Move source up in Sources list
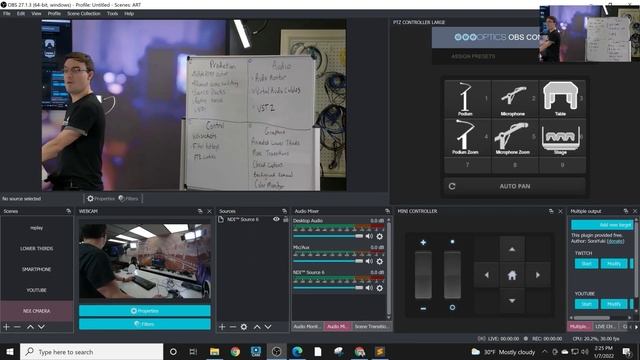This screenshot has width=640, height=360. [257, 327]
